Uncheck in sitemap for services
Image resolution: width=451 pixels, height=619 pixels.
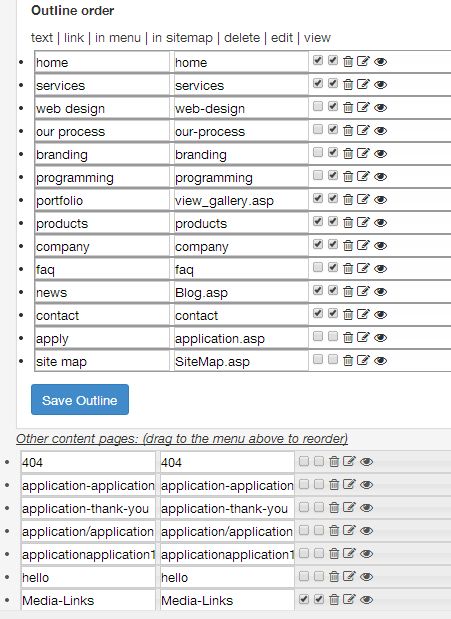point(333,83)
